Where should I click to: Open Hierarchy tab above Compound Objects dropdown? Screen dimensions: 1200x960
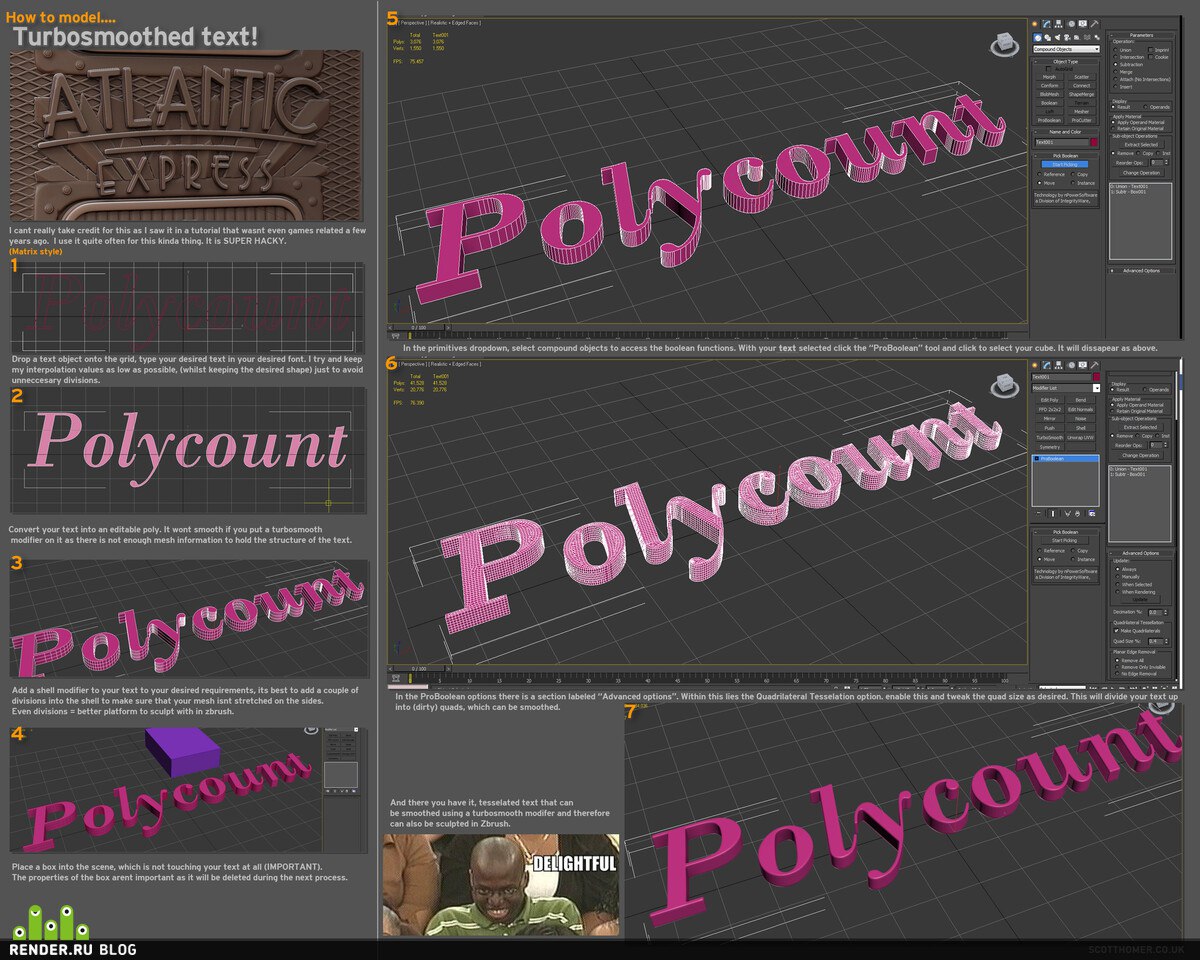point(1059,24)
